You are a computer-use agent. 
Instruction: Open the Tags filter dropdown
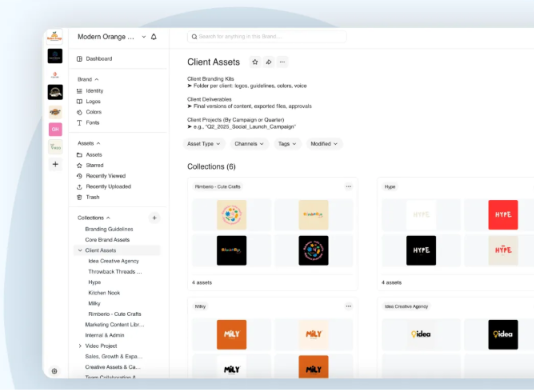coord(287,144)
